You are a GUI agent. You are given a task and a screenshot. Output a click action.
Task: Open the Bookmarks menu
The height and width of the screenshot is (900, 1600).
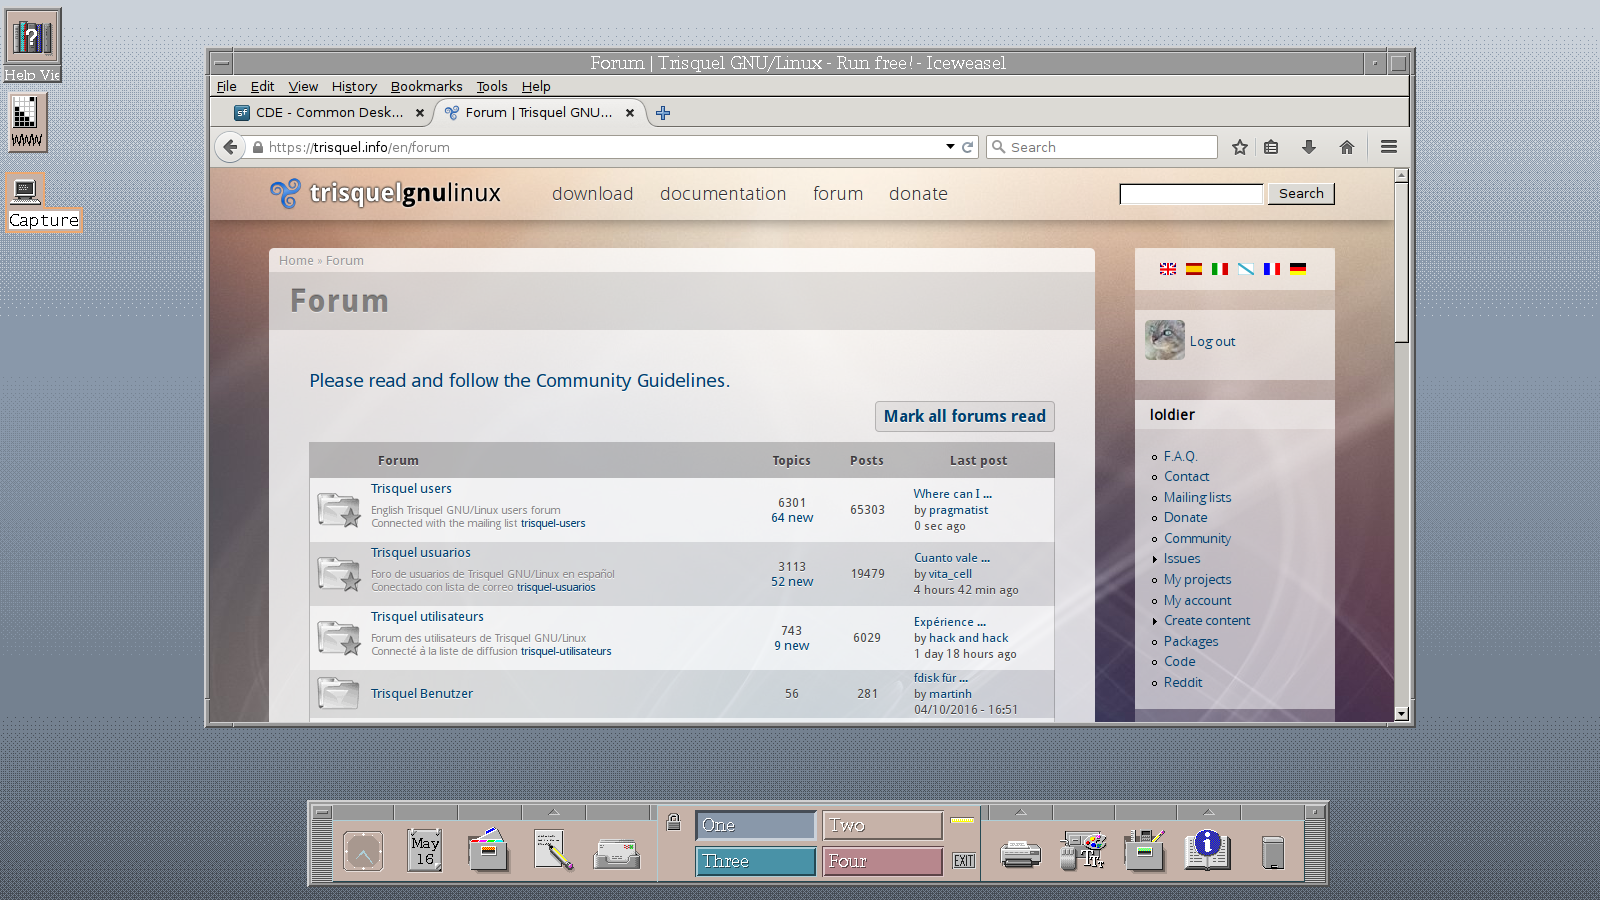pyautogui.click(x=427, y=87)
